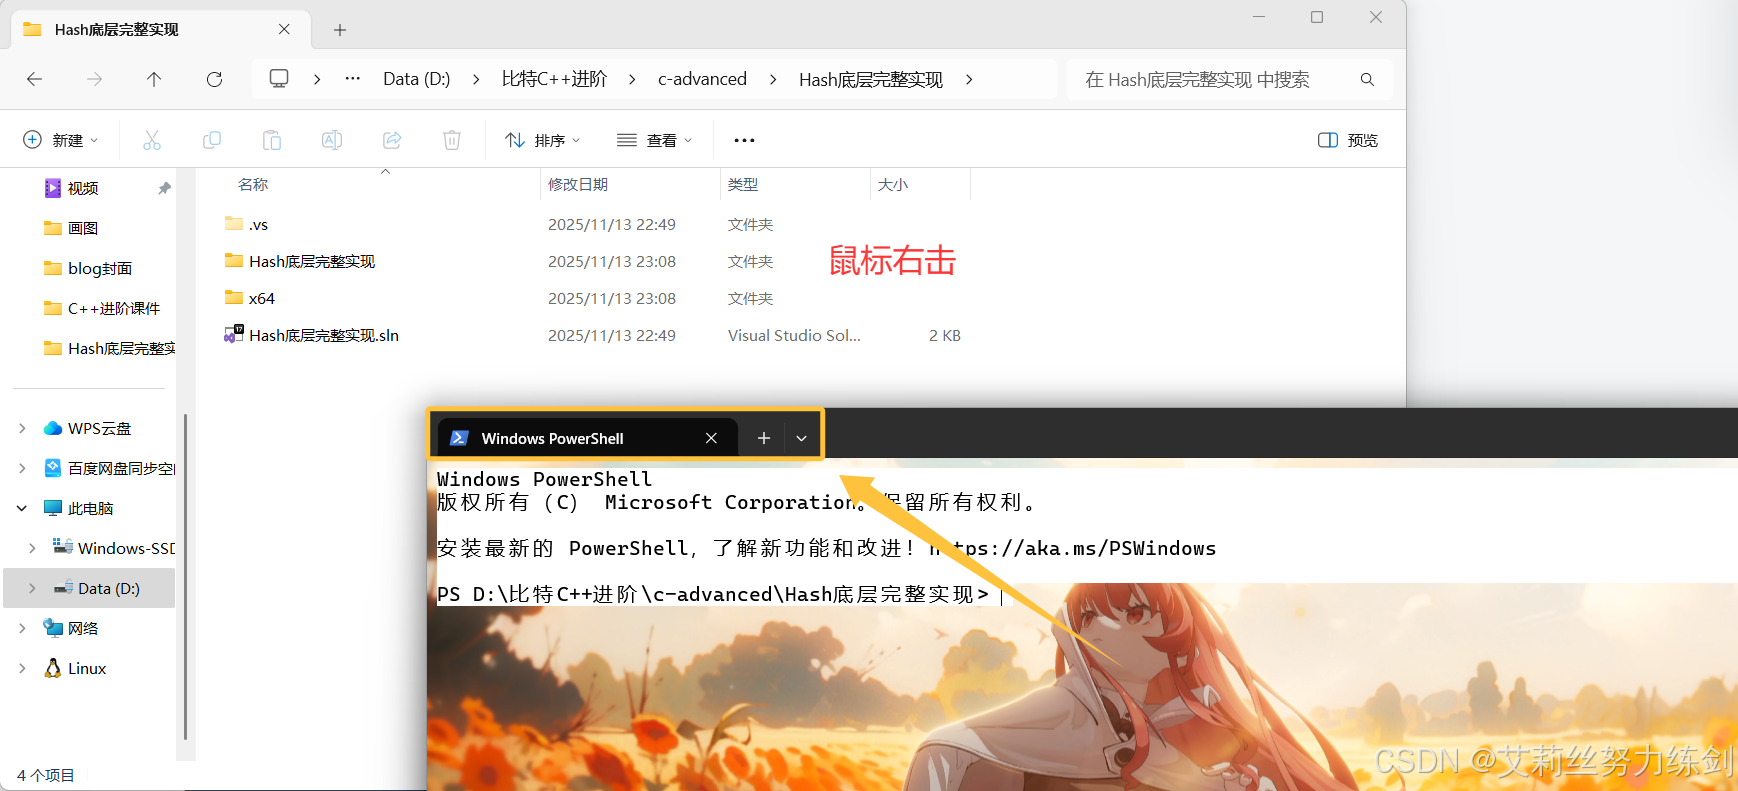Click Data (D:) in the breadcrumb path
This screenshot has width=1738, height=791.
pyautogui.click(x=417, y=79)
